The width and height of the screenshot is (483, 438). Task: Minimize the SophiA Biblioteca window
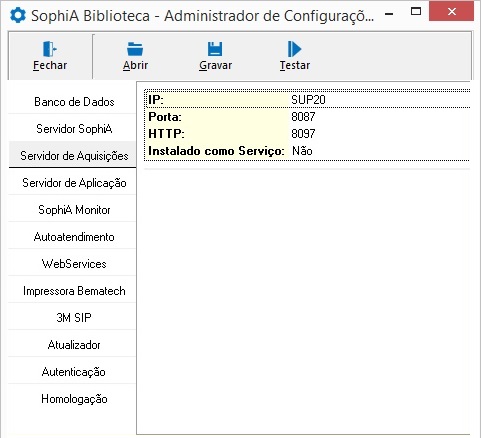(x=389, y=13)
